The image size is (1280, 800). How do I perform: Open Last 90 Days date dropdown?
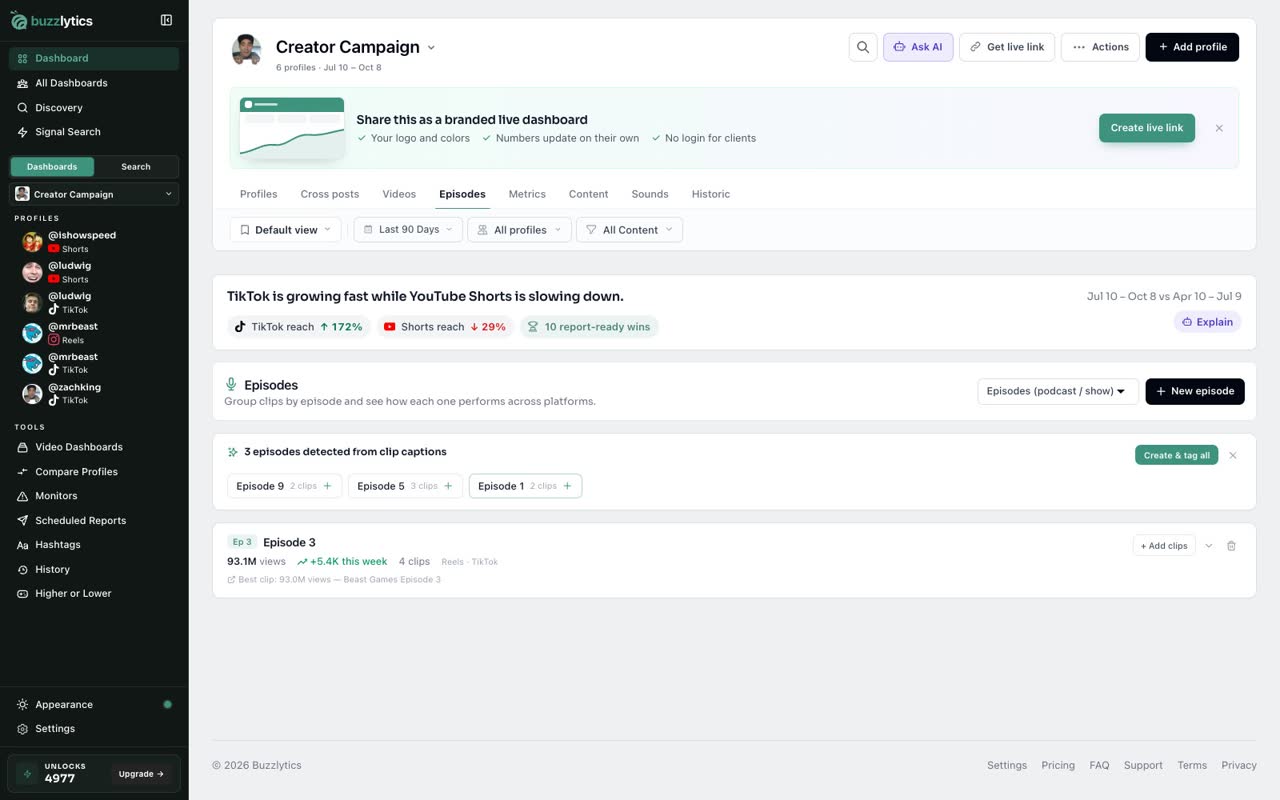pyautogui.click(x=408, y=230)
